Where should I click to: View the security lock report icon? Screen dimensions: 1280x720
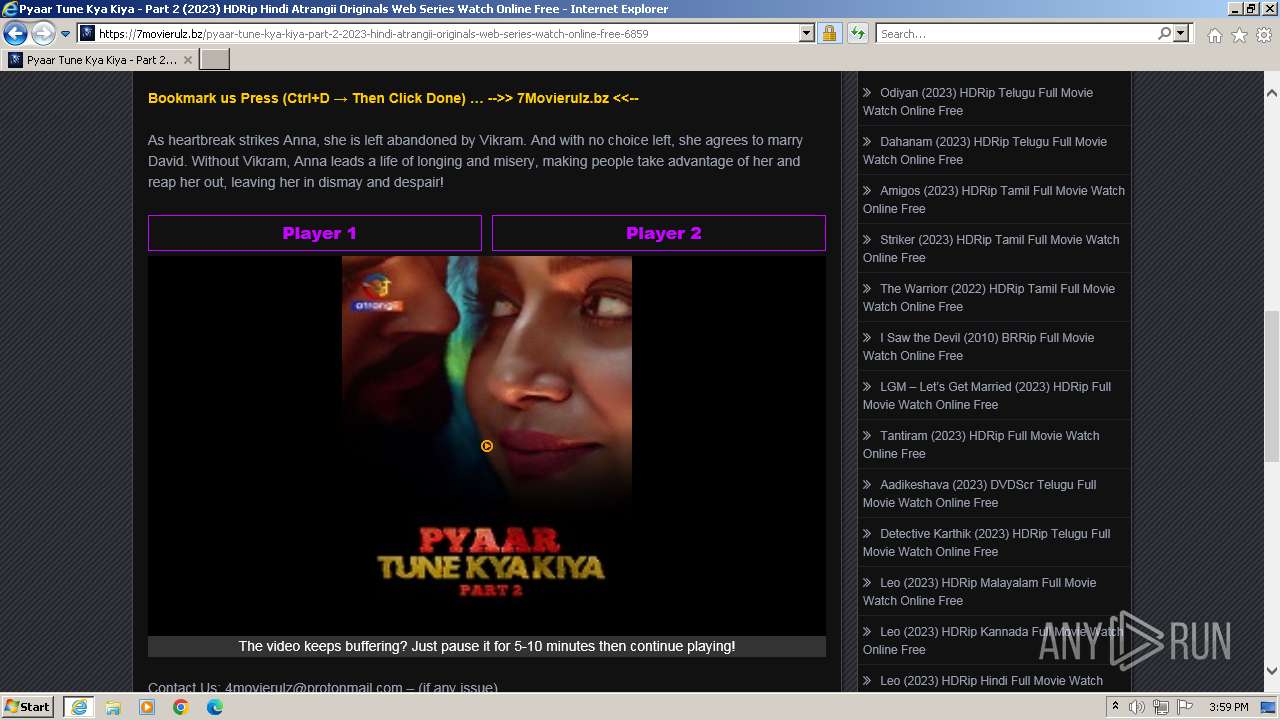click(x=830, y=33)
